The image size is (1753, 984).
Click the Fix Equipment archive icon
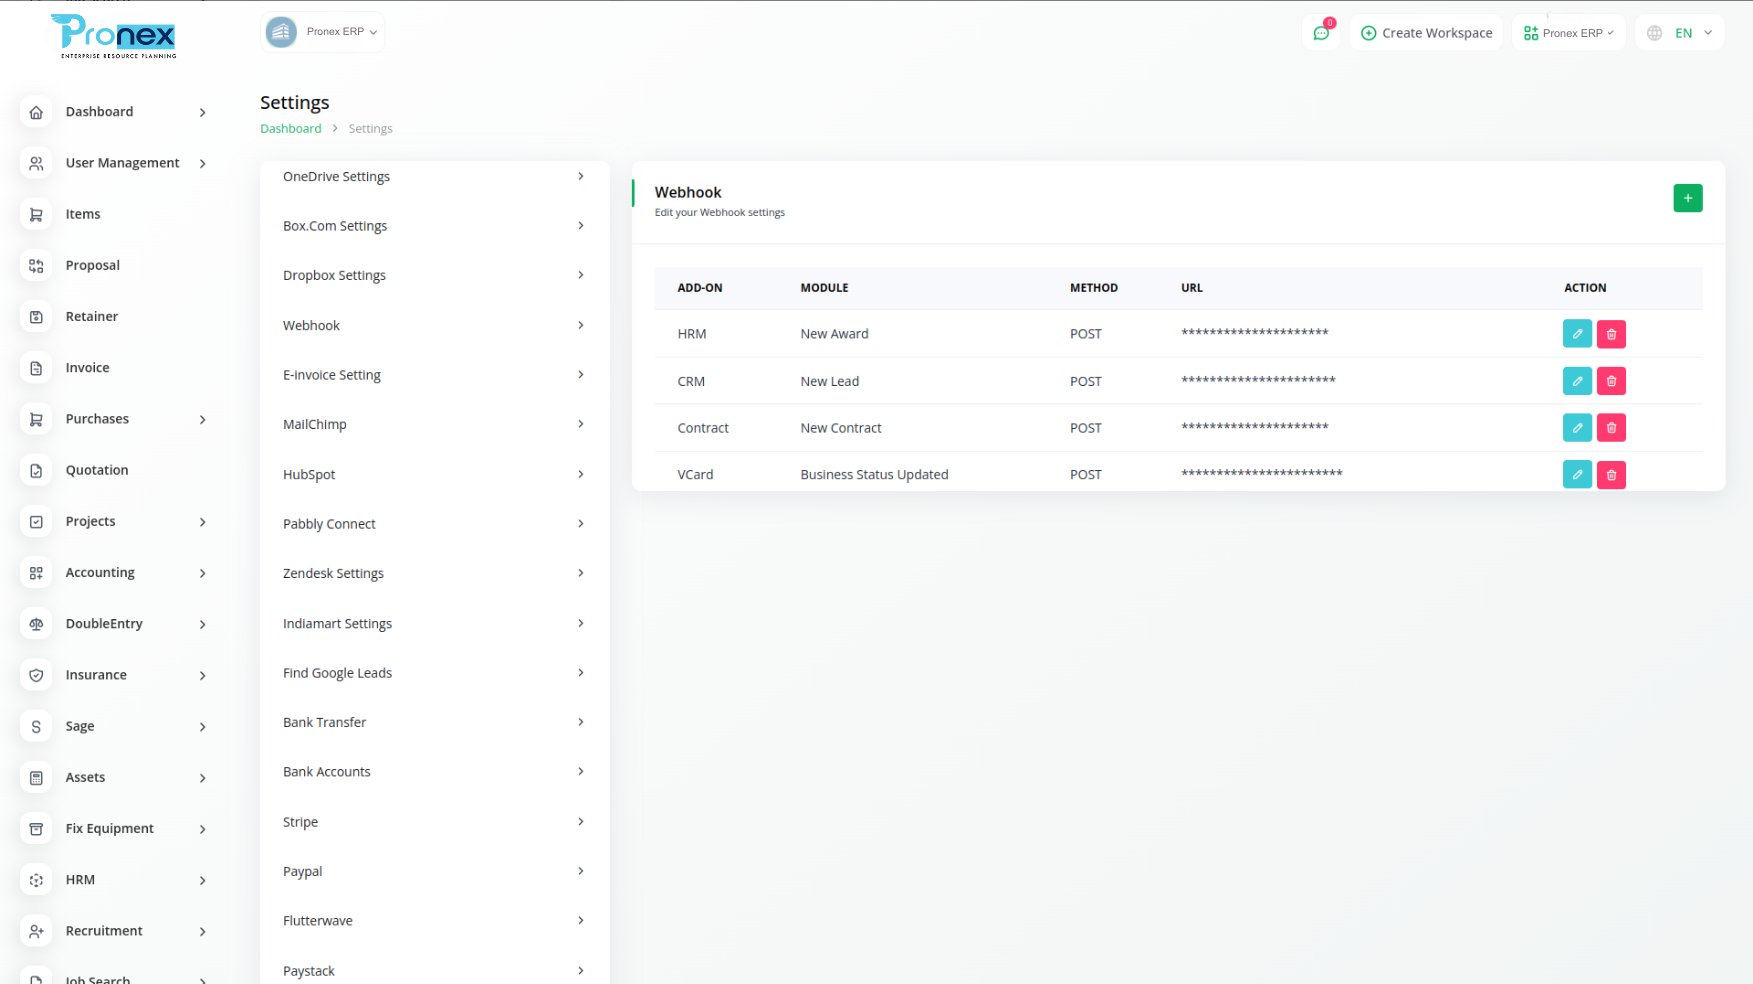tap(36, 829)
